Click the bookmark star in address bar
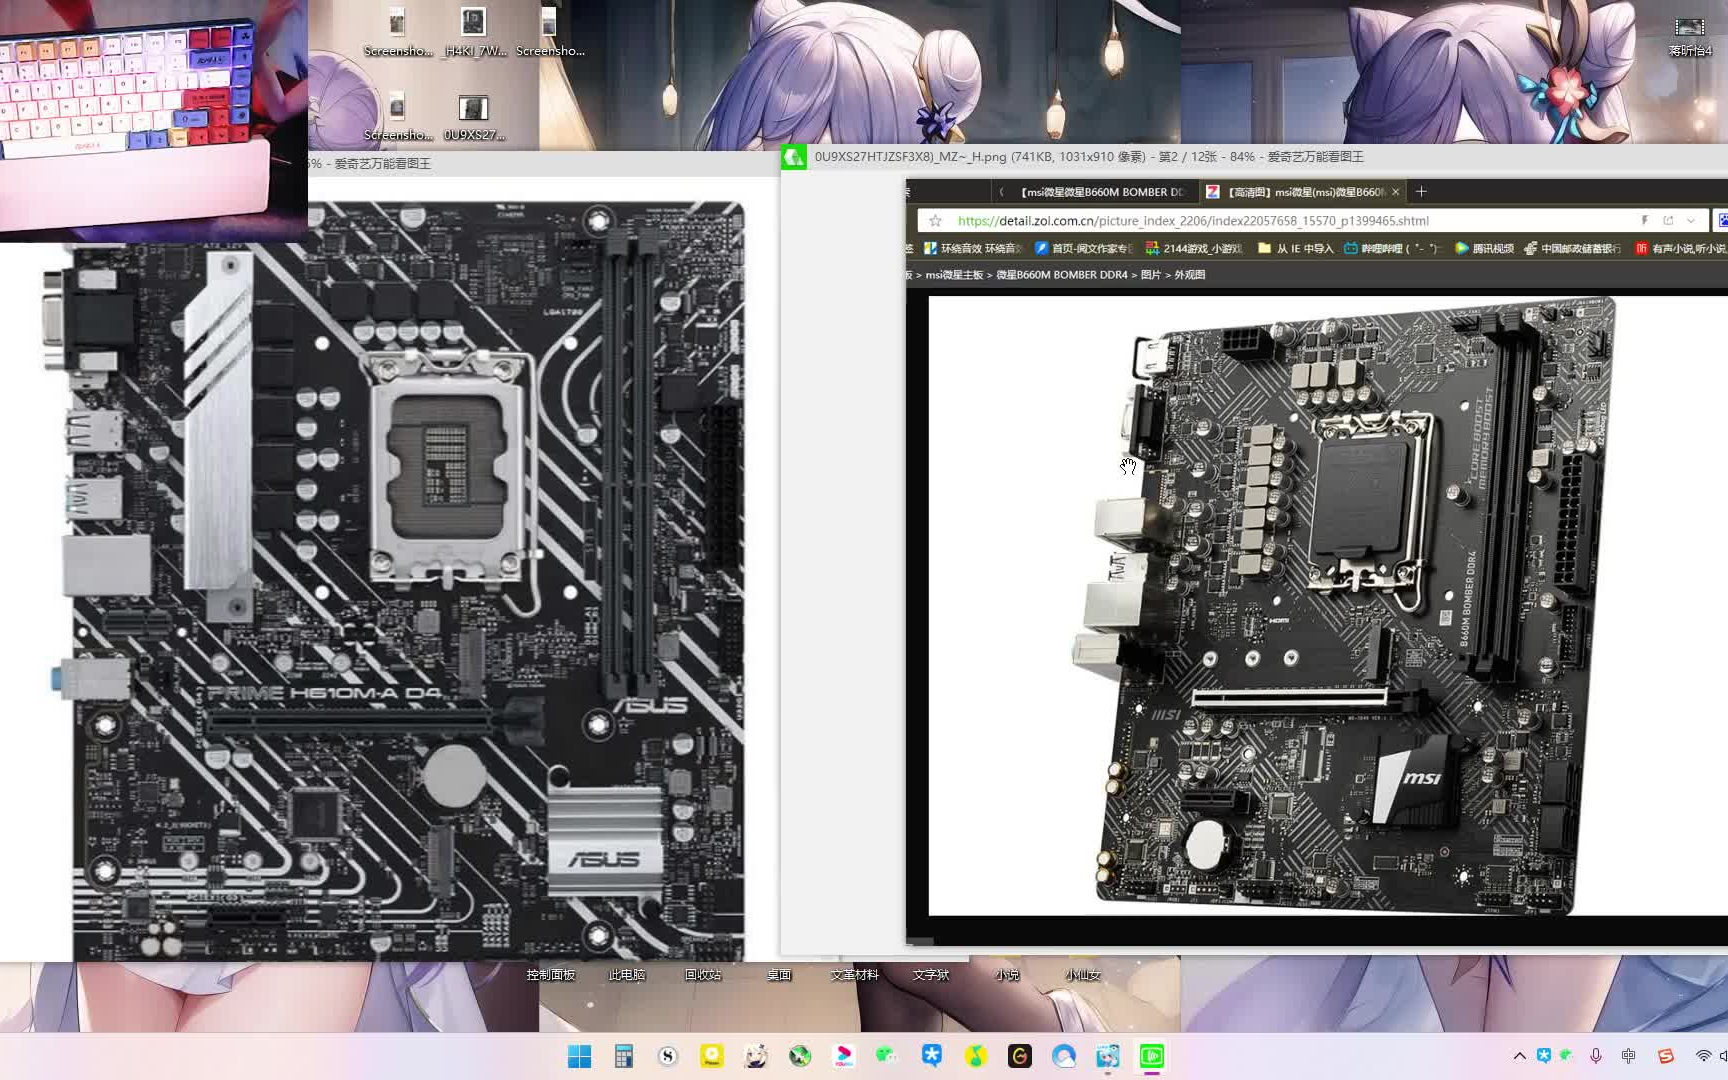Viewport: 1728px width, 1080px height. (x=935, y=221)
